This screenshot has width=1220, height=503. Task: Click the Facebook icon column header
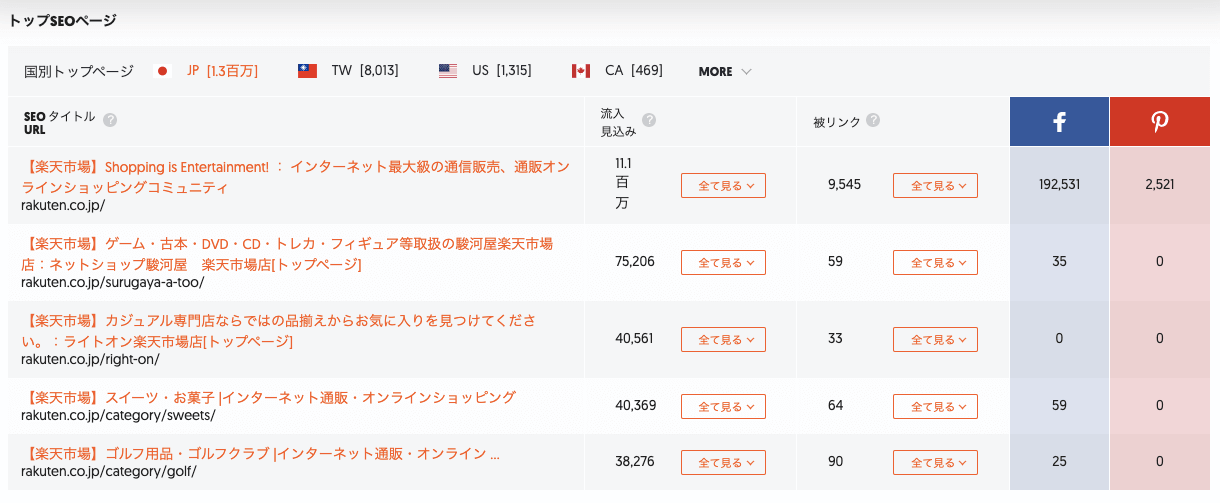[x=1059, y=122]
